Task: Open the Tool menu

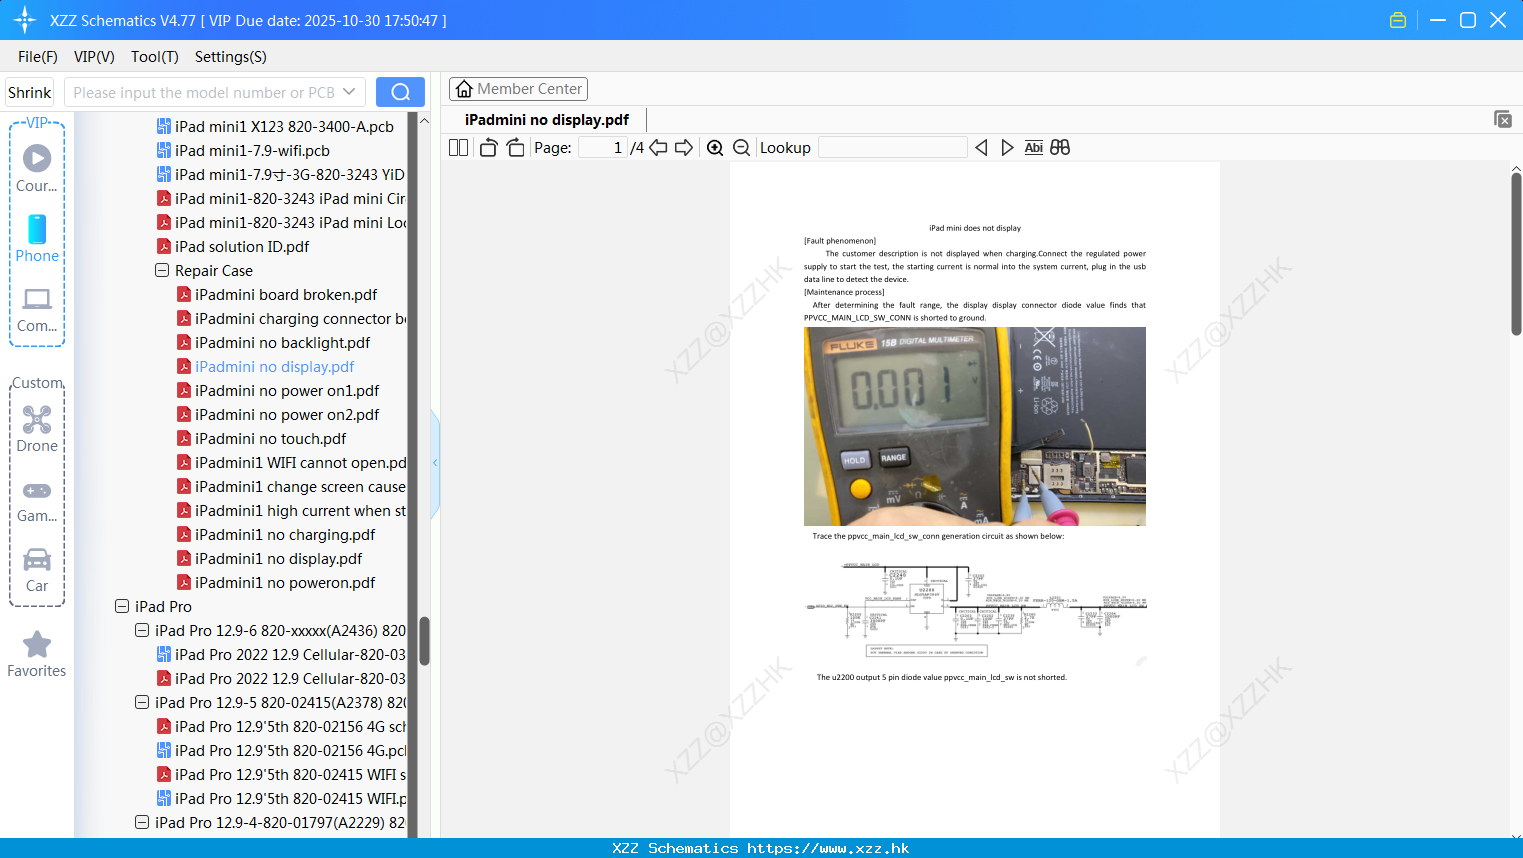Action: (x=155, y=57)
